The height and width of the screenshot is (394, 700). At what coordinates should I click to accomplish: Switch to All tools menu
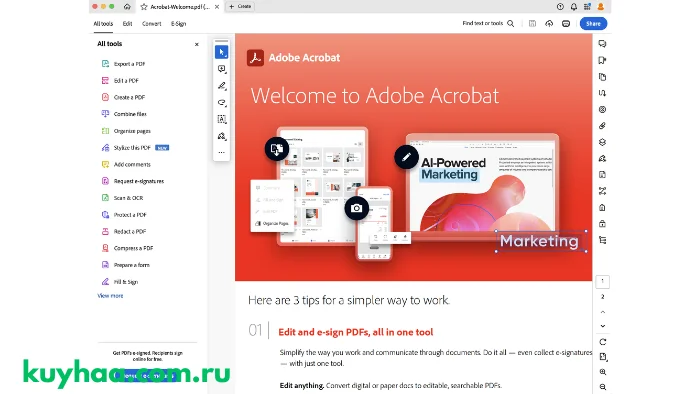[x=103, y=24]
